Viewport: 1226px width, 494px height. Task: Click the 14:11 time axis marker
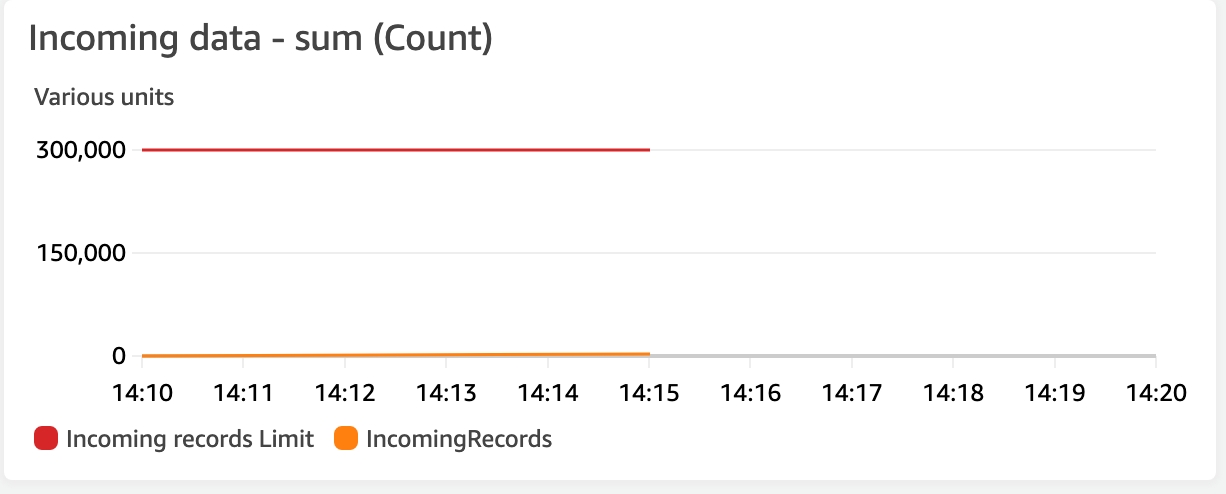point(243,392)
